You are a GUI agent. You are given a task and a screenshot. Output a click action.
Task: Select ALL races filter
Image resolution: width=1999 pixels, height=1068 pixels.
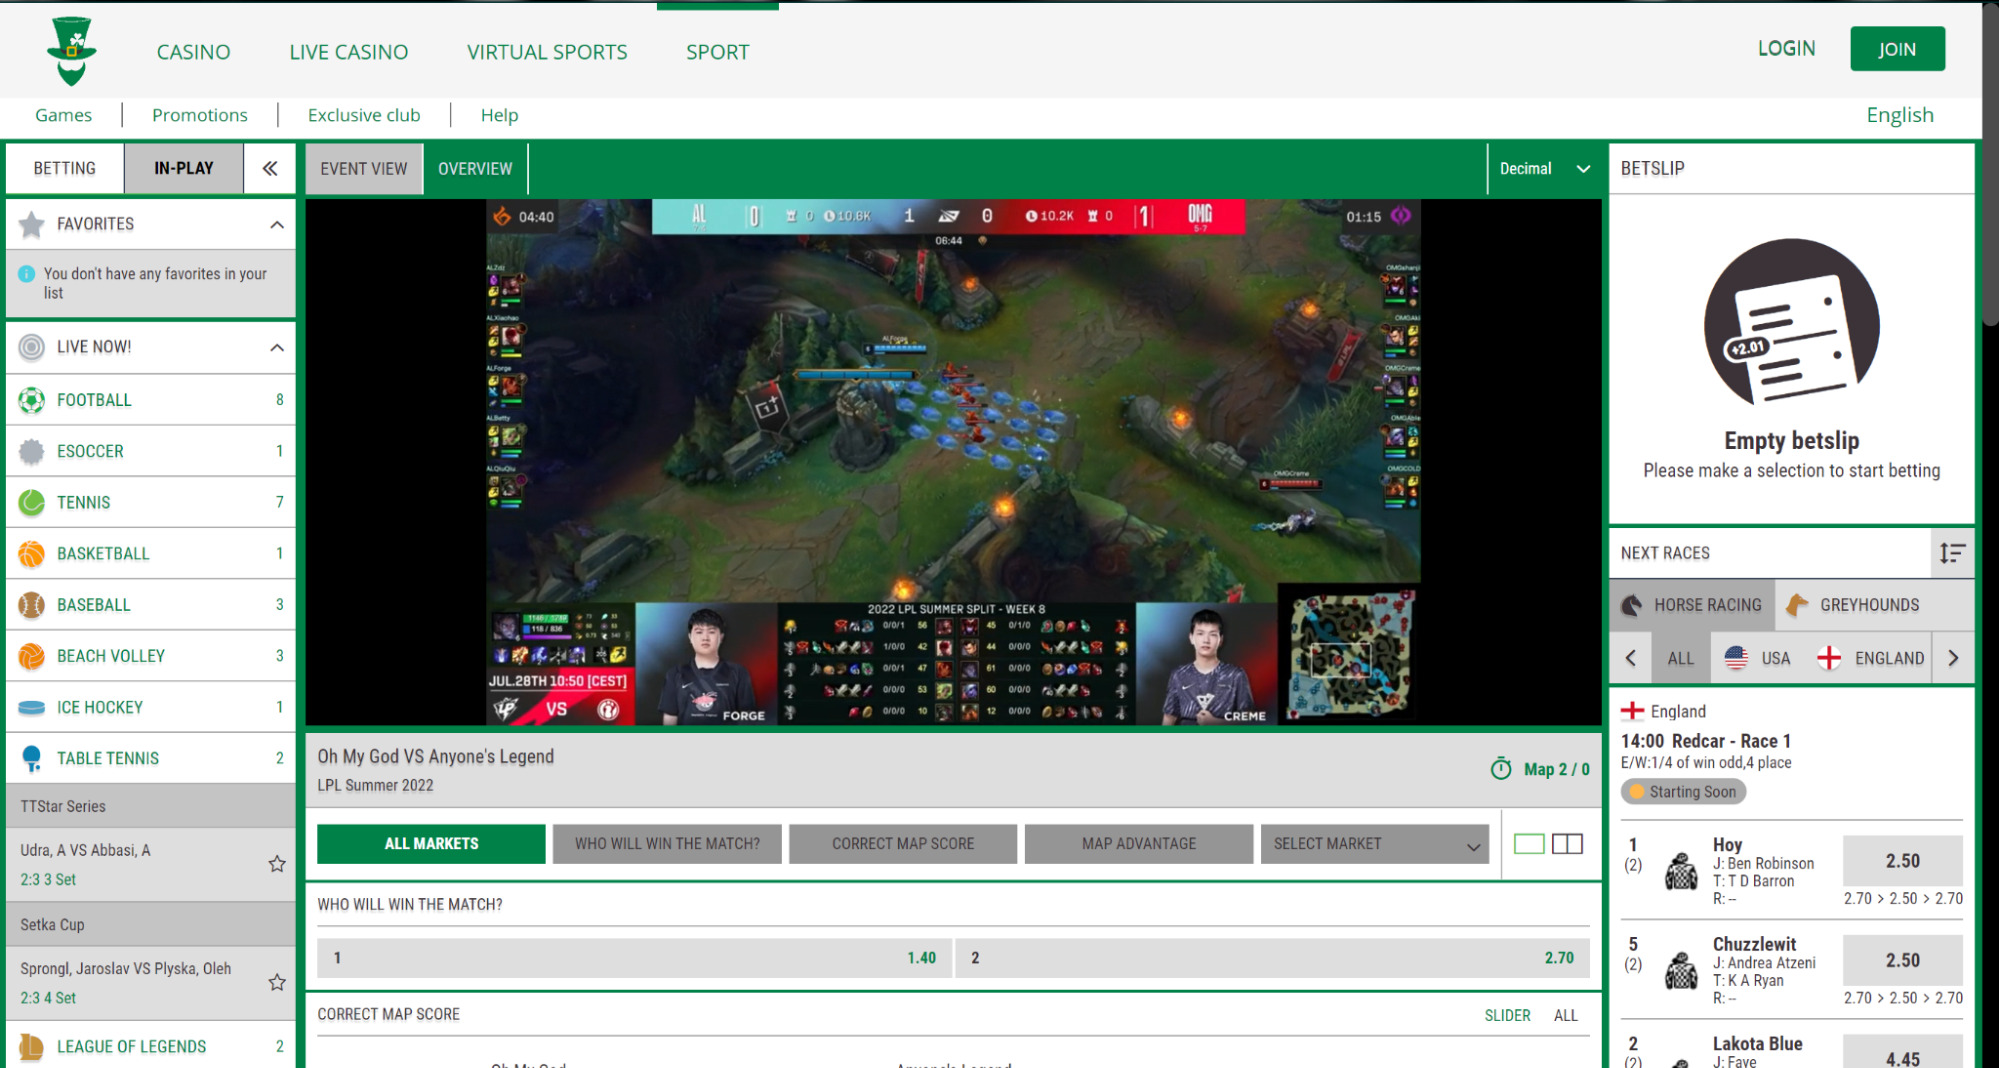point(1680,658)
